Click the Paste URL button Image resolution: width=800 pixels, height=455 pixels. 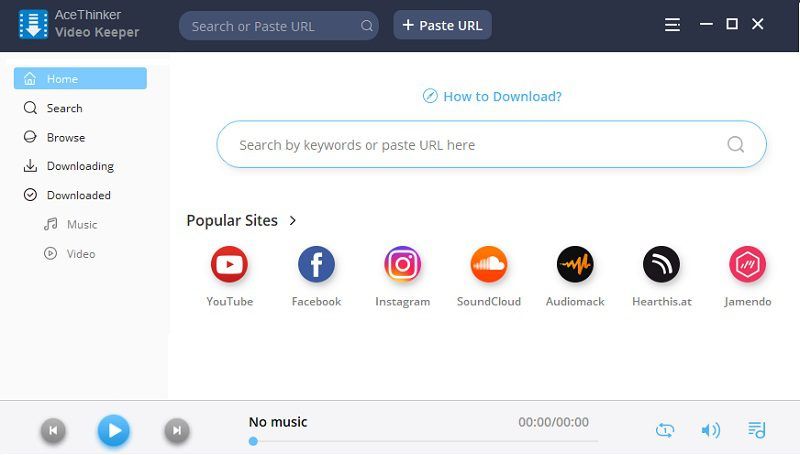tap(442, 25)
